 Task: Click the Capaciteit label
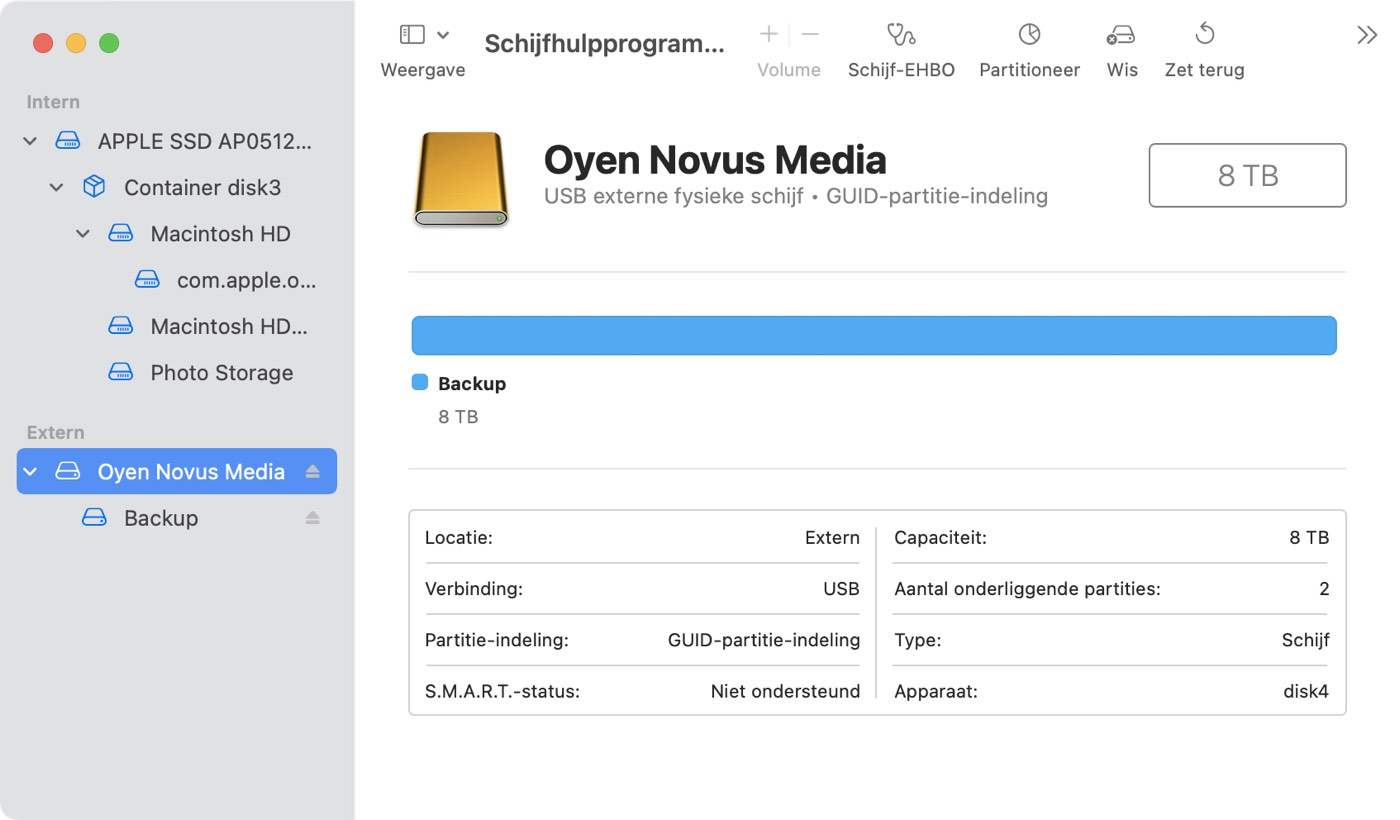pyautogui.click(x=940, y=538)
